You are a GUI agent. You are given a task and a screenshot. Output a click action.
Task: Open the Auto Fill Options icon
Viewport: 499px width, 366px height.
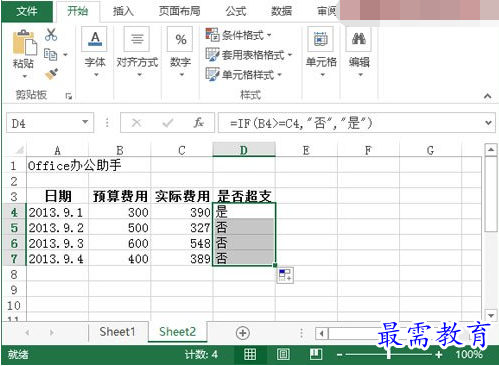point(285,275)
